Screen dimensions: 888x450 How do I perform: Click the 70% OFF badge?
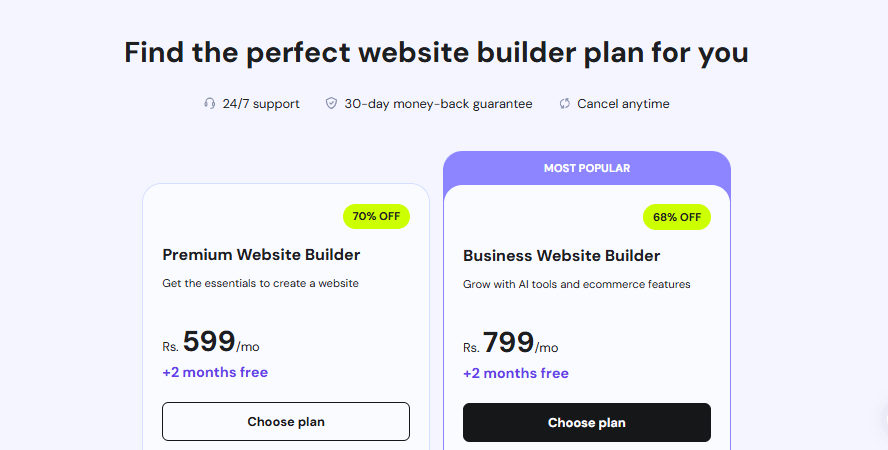pos(377,216)
